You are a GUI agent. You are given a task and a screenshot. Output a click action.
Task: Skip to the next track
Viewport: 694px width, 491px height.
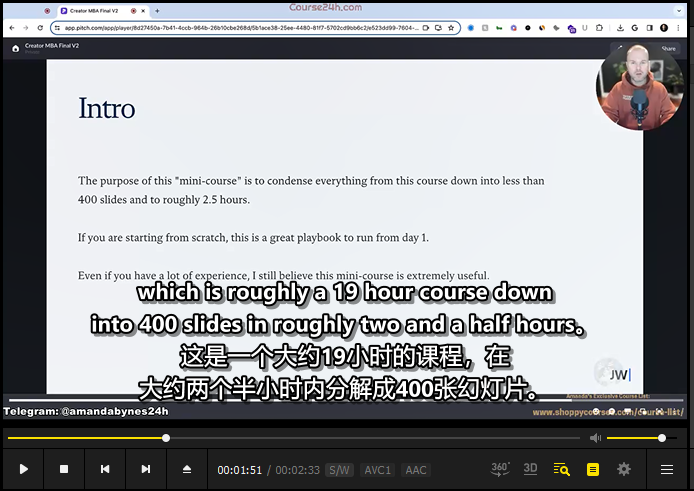click(146, 469)
